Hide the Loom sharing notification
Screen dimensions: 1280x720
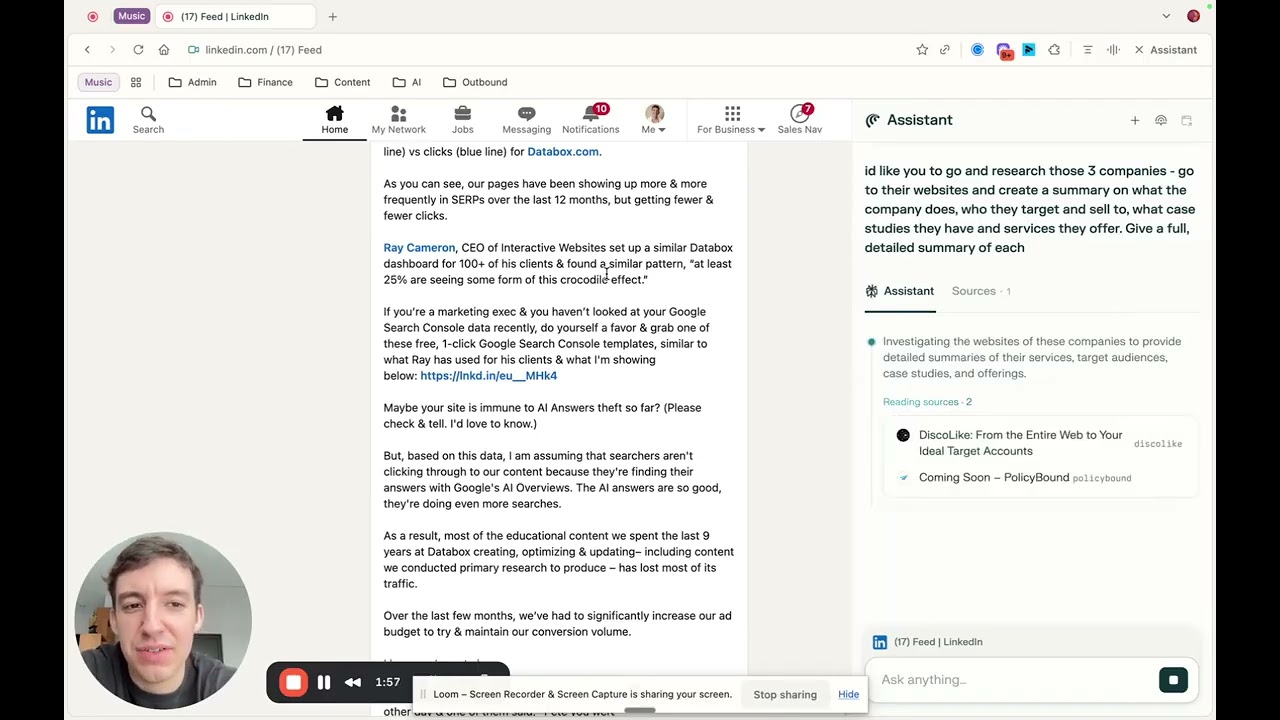(848, 695)
